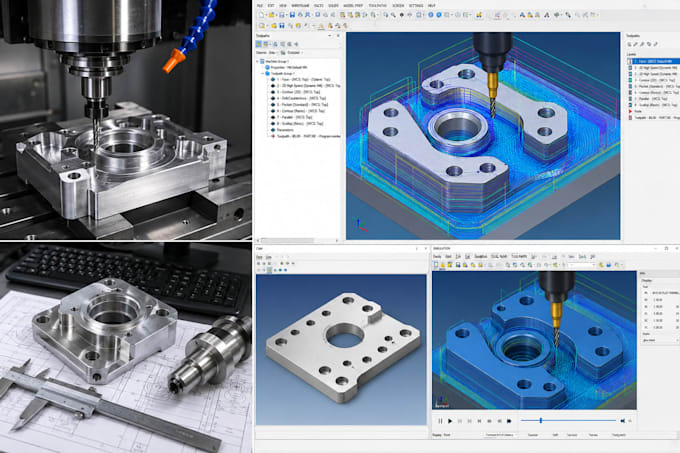This screenshot has height=453, width=680.
Task: Select the '1 - Face' operation in tree
Action: point(299,79)
